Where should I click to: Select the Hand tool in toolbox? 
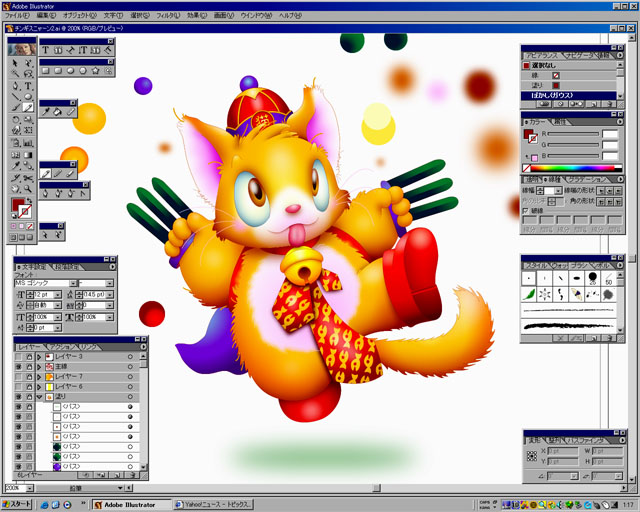(x=16, y=189)
